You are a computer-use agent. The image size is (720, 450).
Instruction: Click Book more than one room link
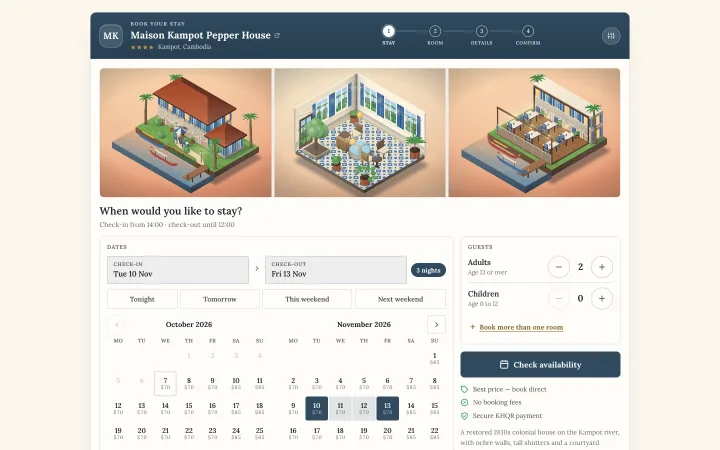coord(521,327)
